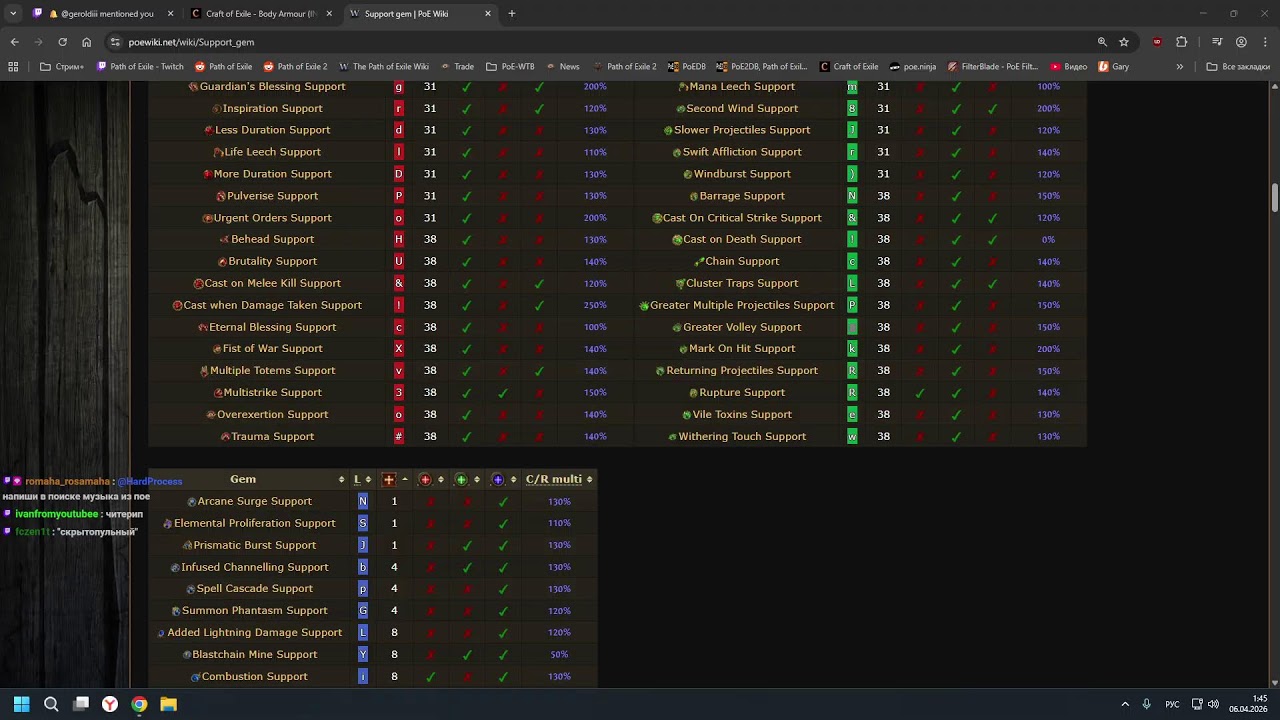Open the poe.ninja bookmark
The height and width of the screenshot is (720, 1280).
pos(913,67)
